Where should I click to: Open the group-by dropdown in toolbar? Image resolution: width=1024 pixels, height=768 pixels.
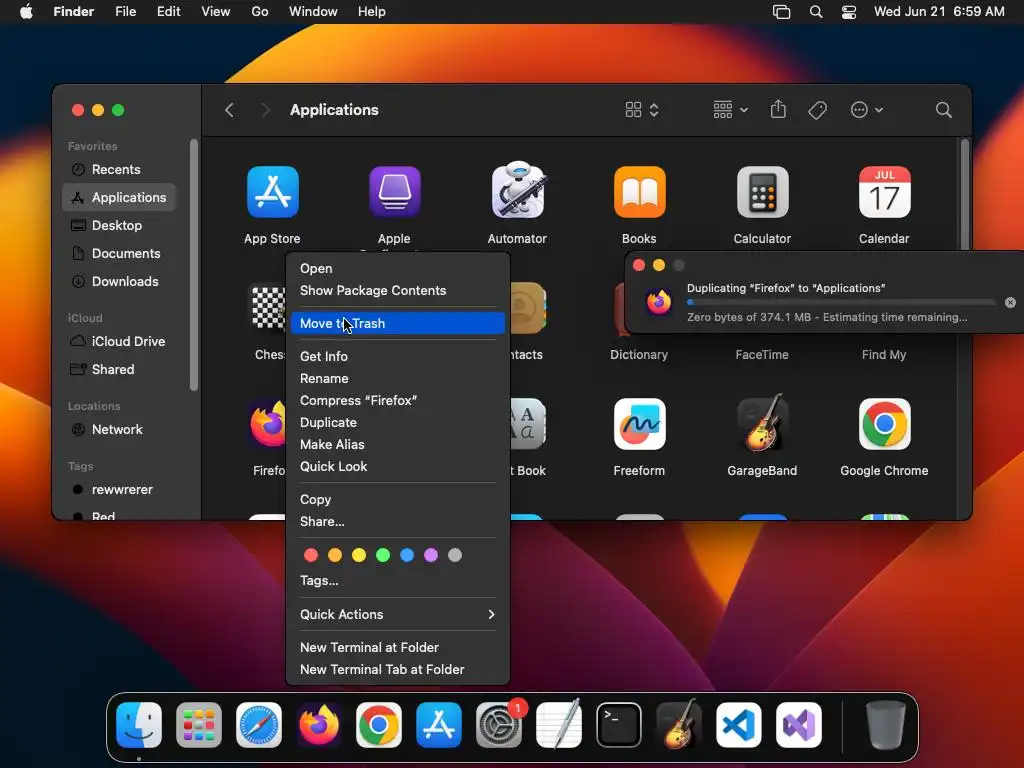pyautogui.click(x=730, y=110)
